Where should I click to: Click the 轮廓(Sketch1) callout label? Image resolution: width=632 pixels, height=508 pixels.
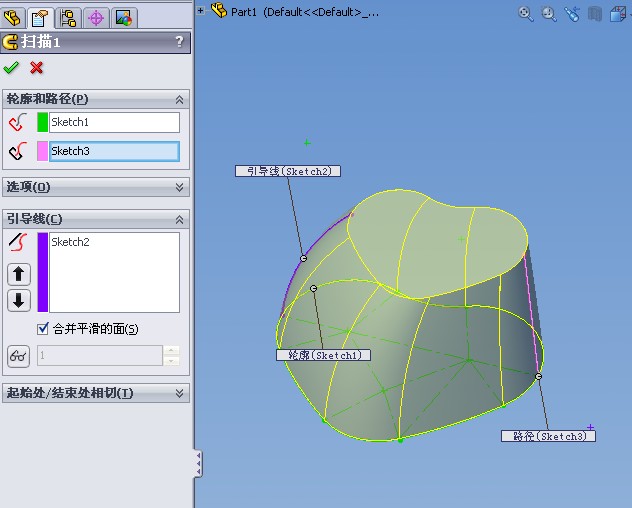click(x=323, y=355)
